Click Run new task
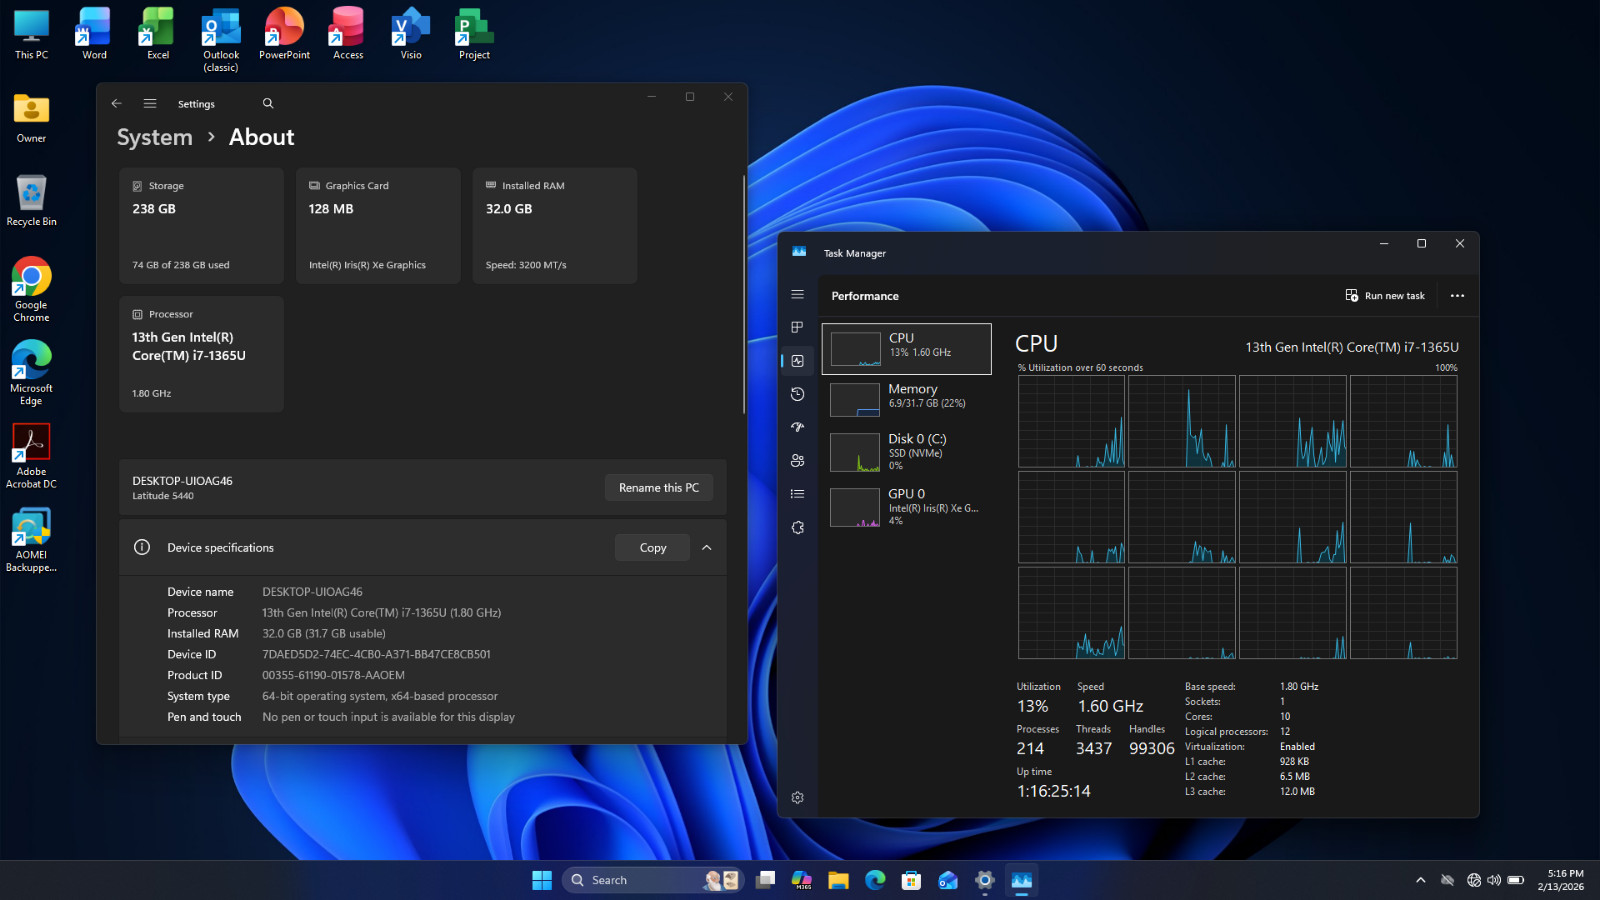This screenshot has height=900, width=1600. (1385, 295)
